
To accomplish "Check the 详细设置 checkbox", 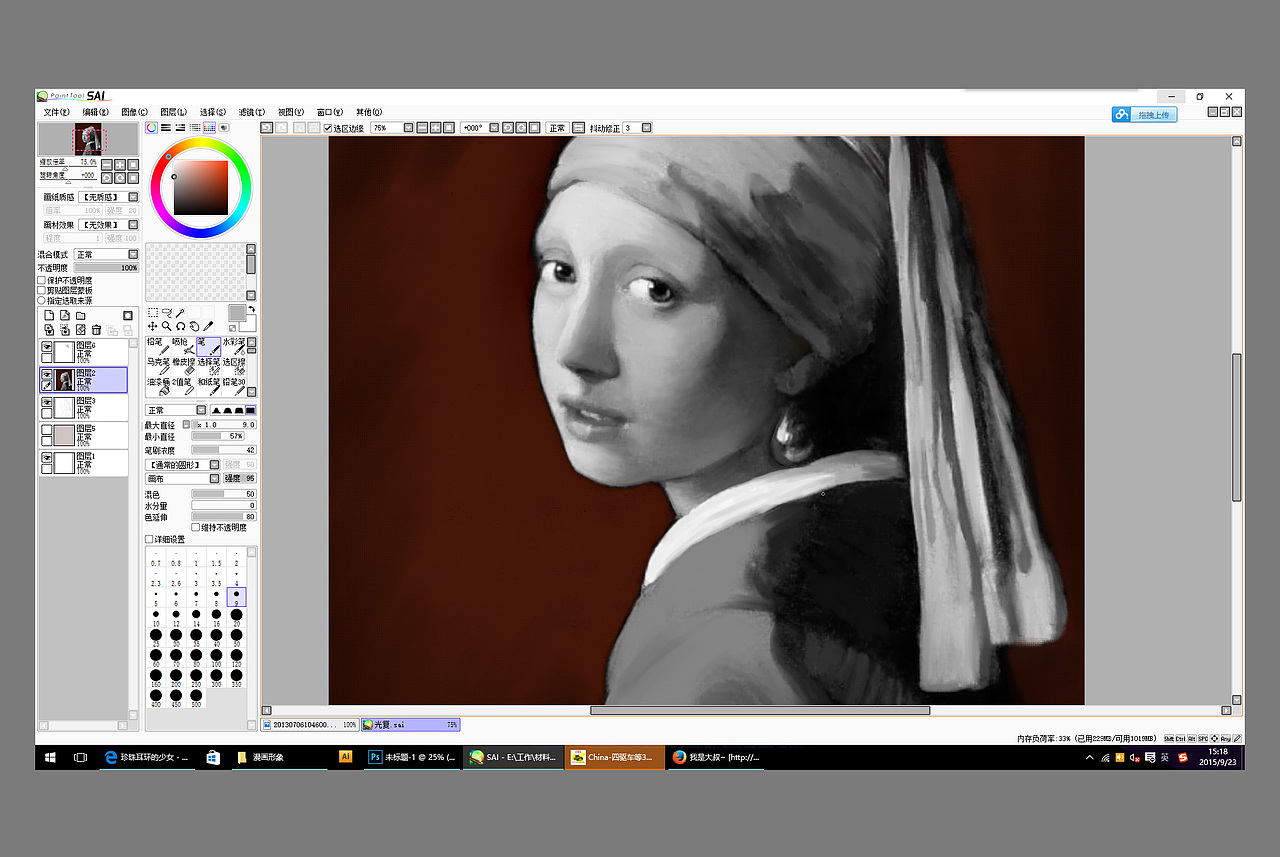I will pos(150,540).
